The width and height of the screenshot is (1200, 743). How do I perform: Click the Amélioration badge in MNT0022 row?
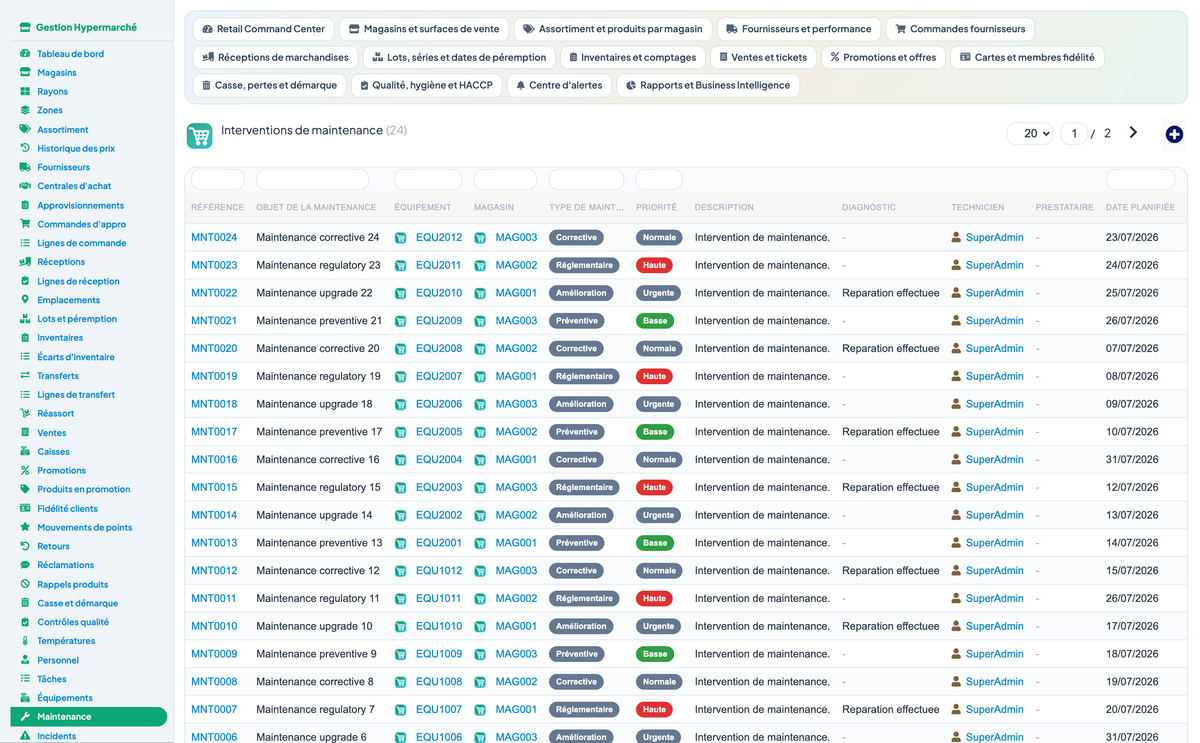(582, 293)
